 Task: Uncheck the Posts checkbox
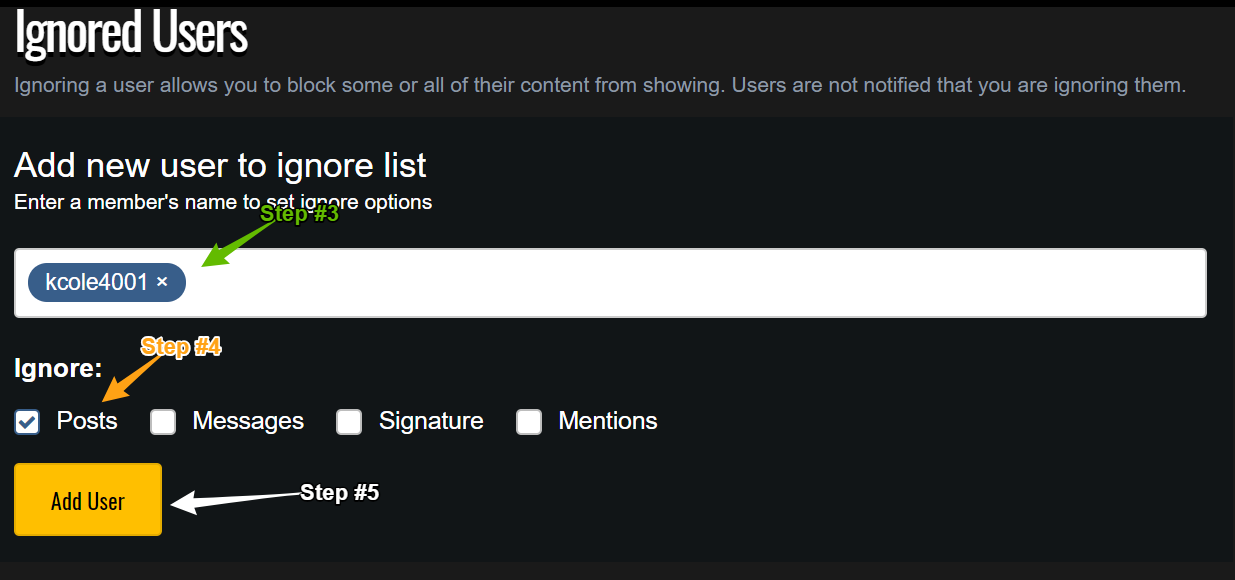pyautogui.click(x=27, y=422)
